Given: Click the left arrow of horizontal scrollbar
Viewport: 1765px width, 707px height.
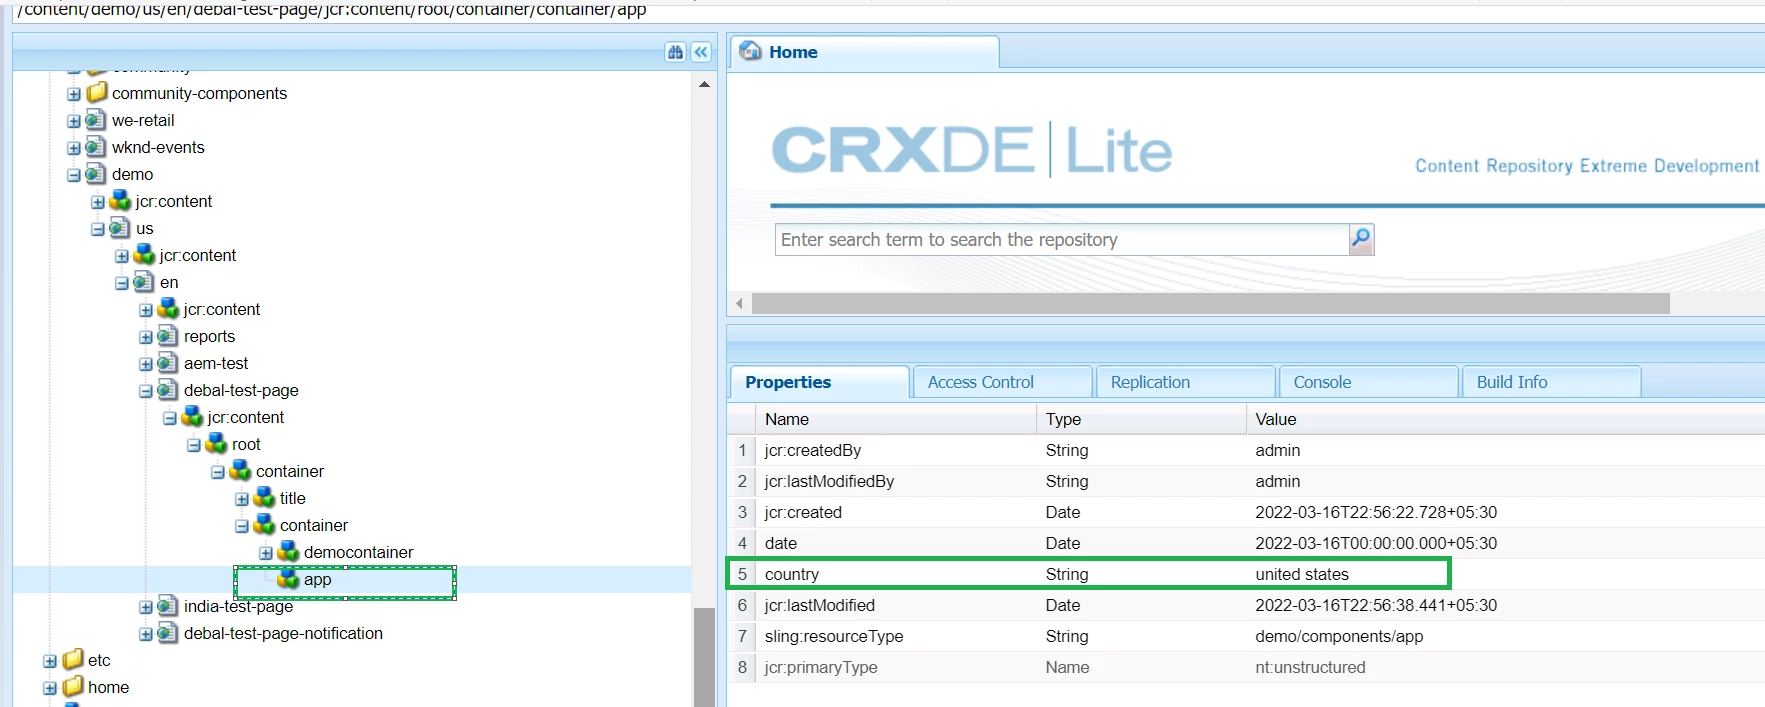Looking at the screenshot, I should (739, 303).
